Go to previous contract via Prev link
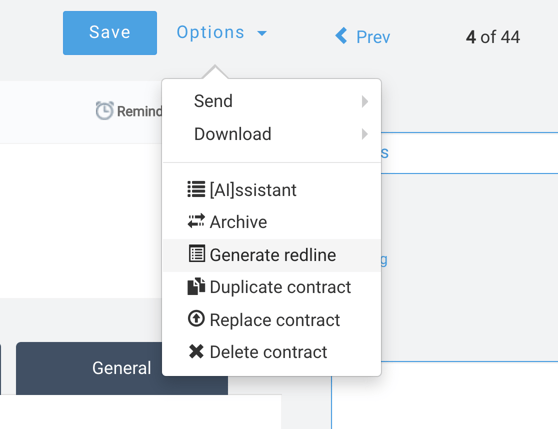The width and height of the screenshot is (558, 429). pyautogui.click(x=363, y=37)
